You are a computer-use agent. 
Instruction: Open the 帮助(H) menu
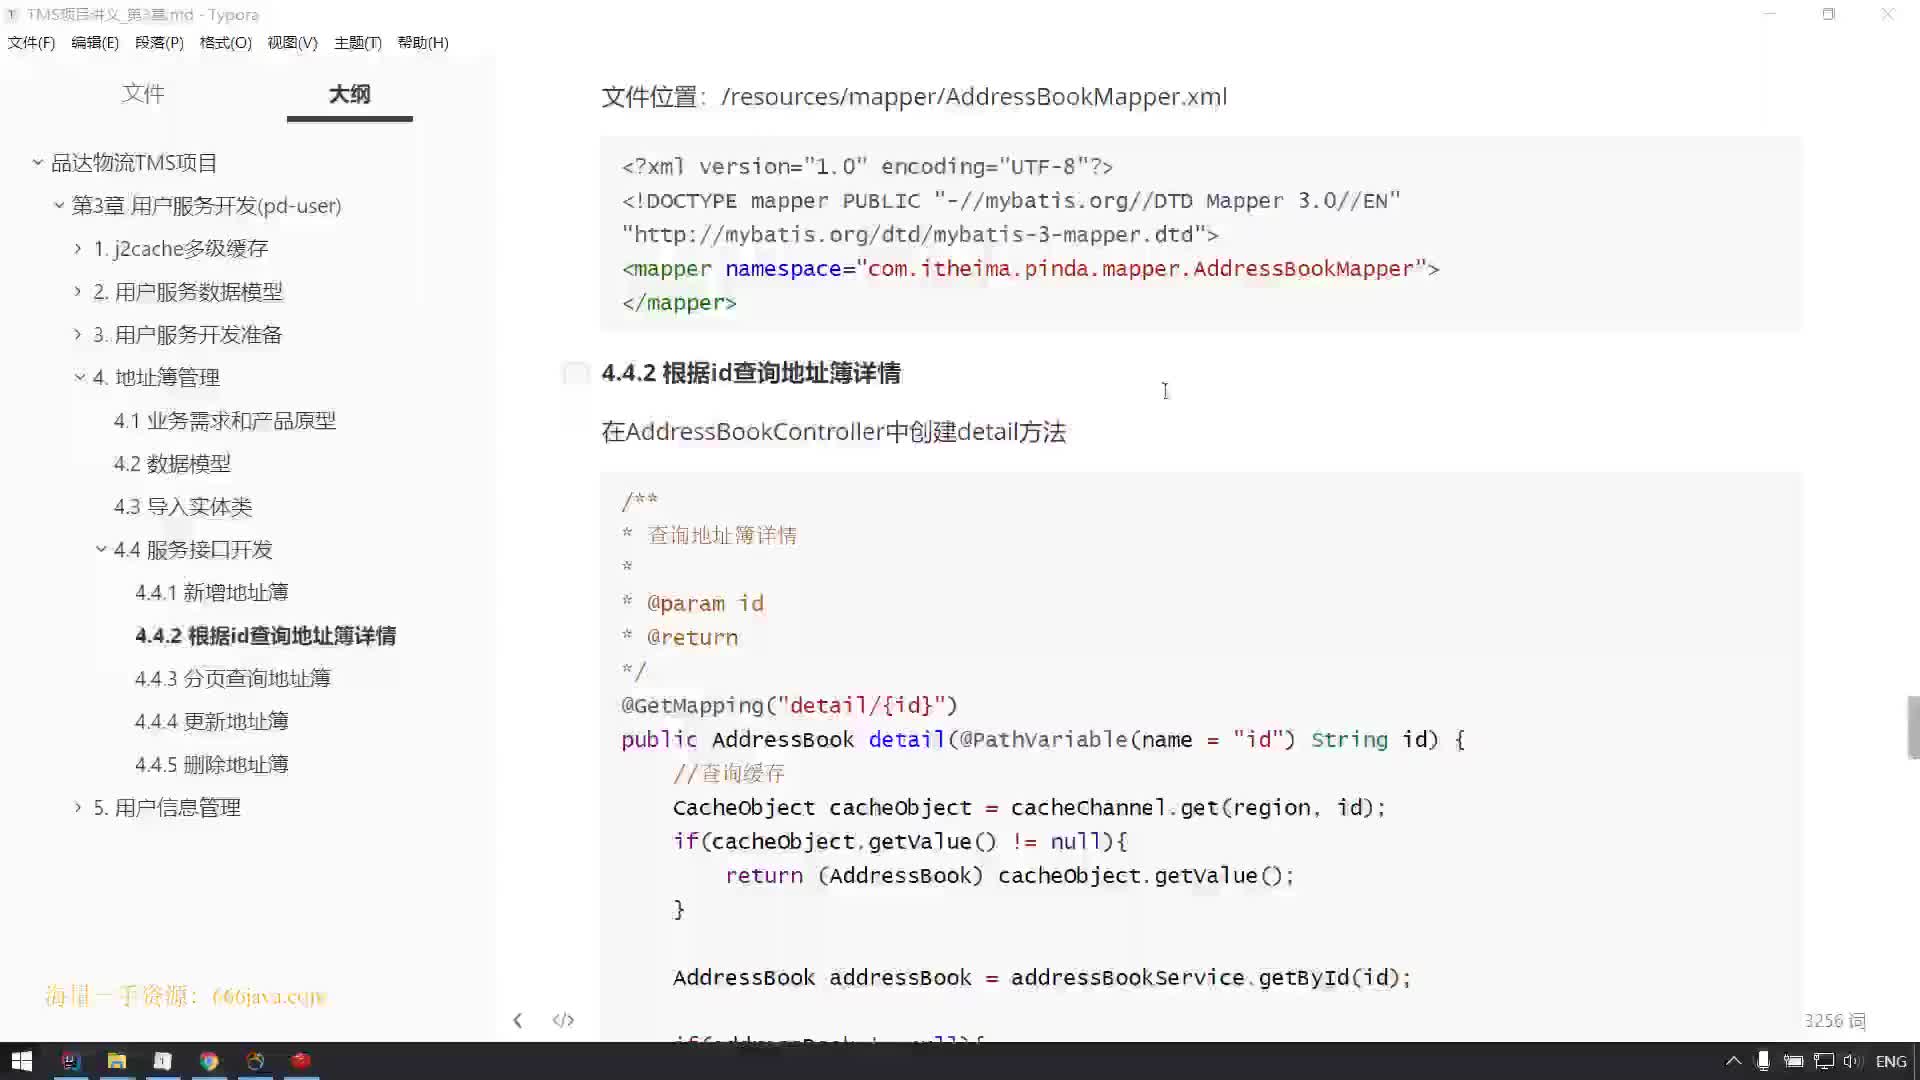pyautogui.click(x=422, y=42)
